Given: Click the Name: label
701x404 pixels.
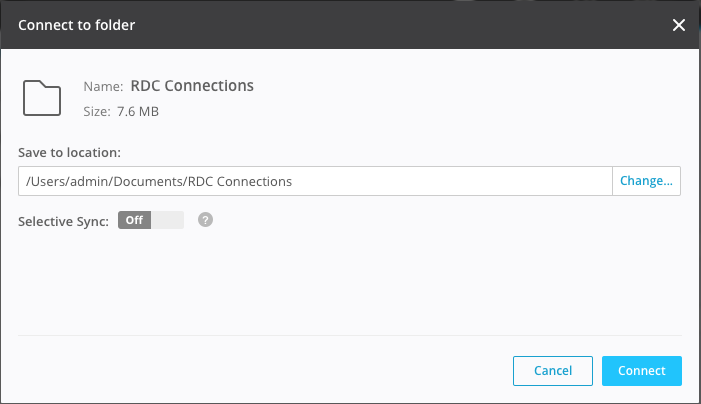Looking at the screenshot, I should click(103, 86).
